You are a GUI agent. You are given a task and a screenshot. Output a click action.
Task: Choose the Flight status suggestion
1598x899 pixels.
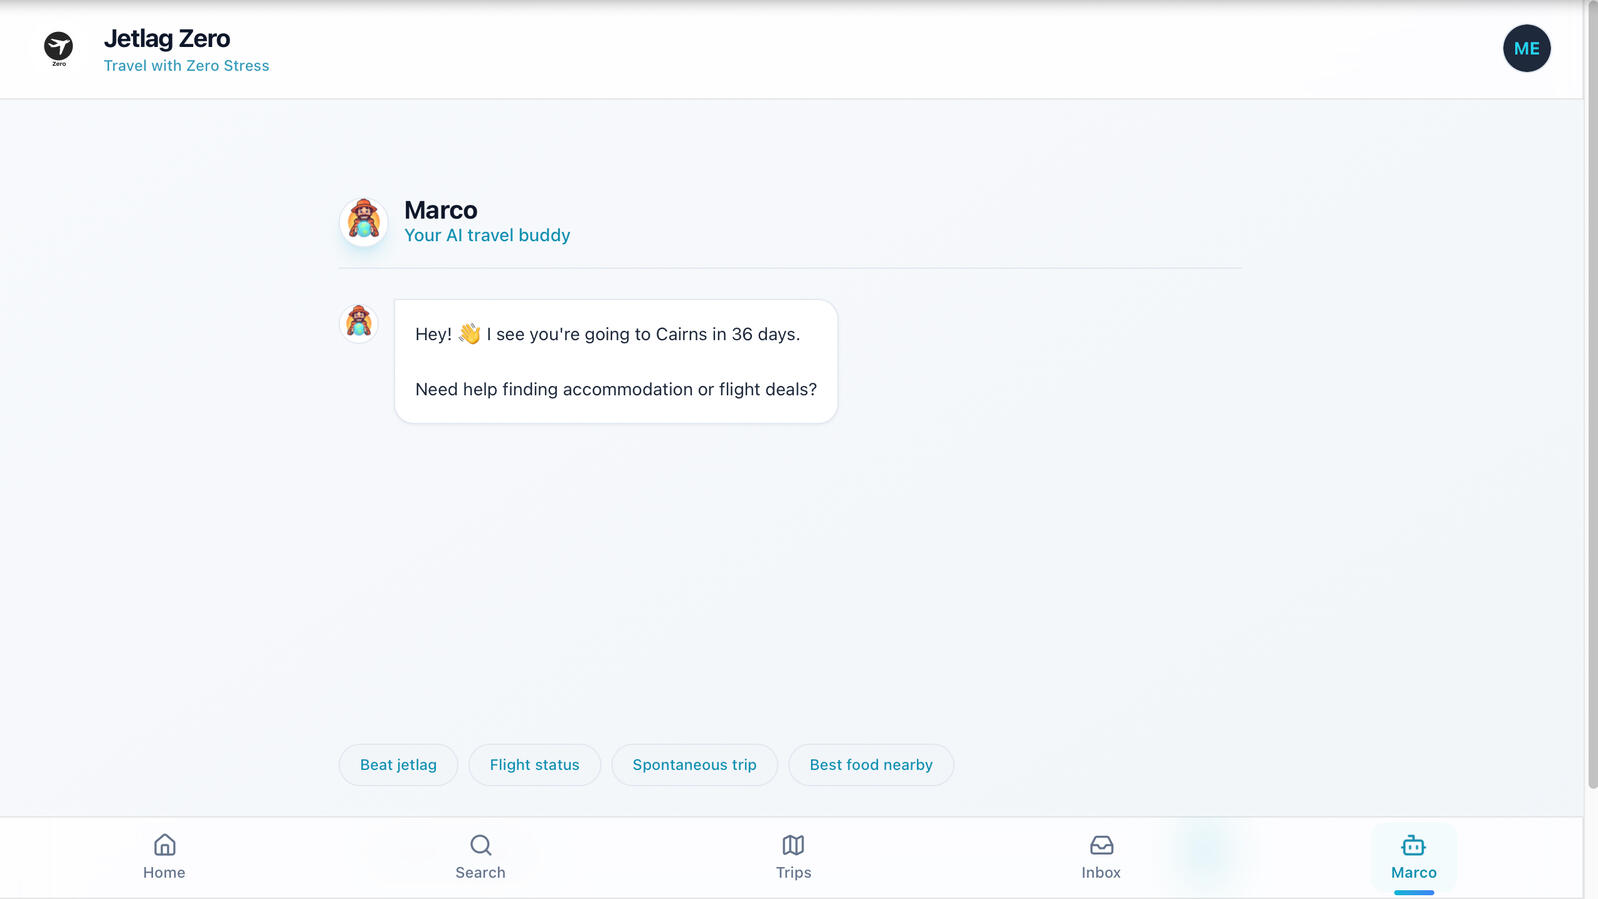534,765
